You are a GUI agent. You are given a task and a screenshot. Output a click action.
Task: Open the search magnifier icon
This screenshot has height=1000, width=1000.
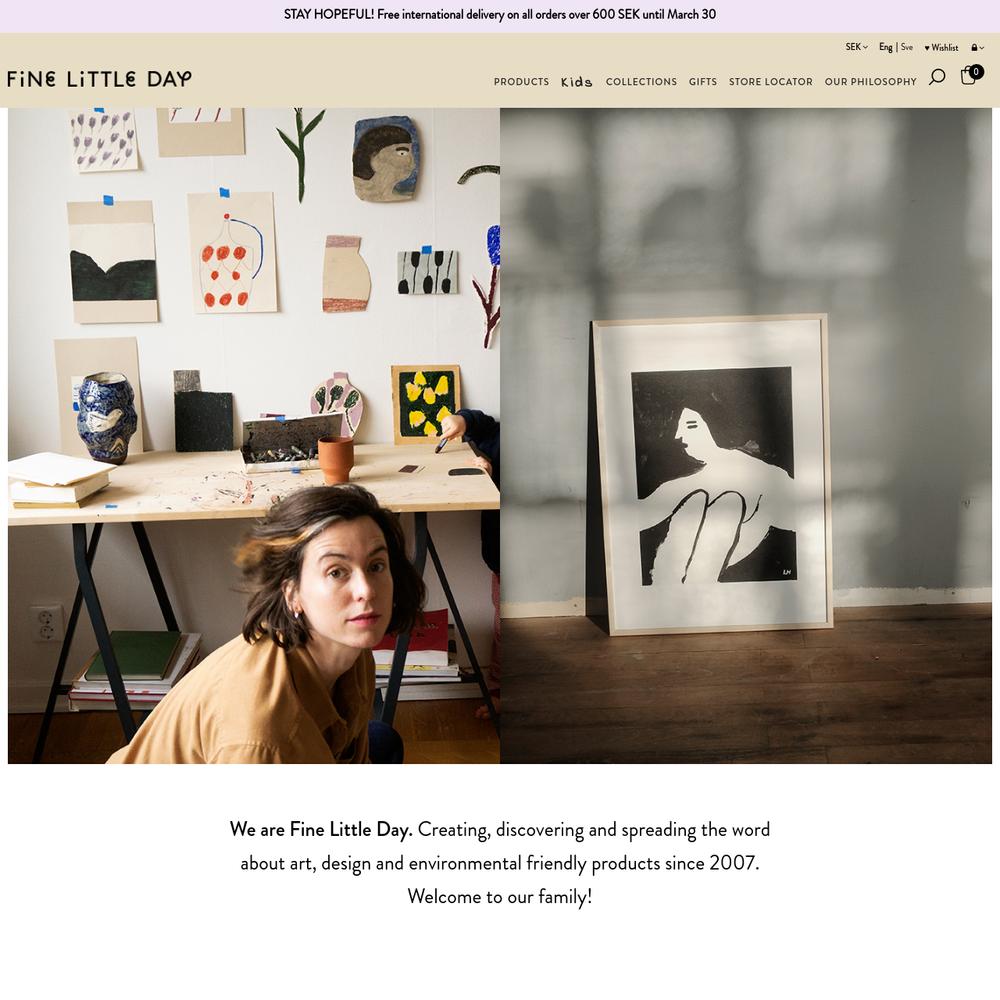tap(937, 77)
